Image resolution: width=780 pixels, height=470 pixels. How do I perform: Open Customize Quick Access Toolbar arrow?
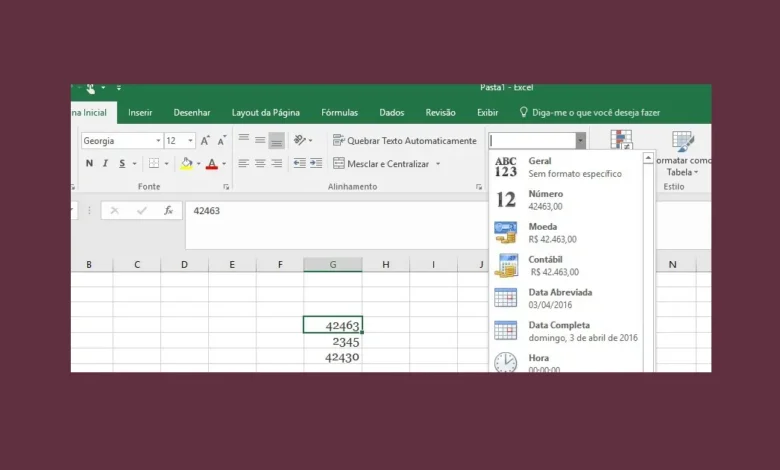pos(118,88)
